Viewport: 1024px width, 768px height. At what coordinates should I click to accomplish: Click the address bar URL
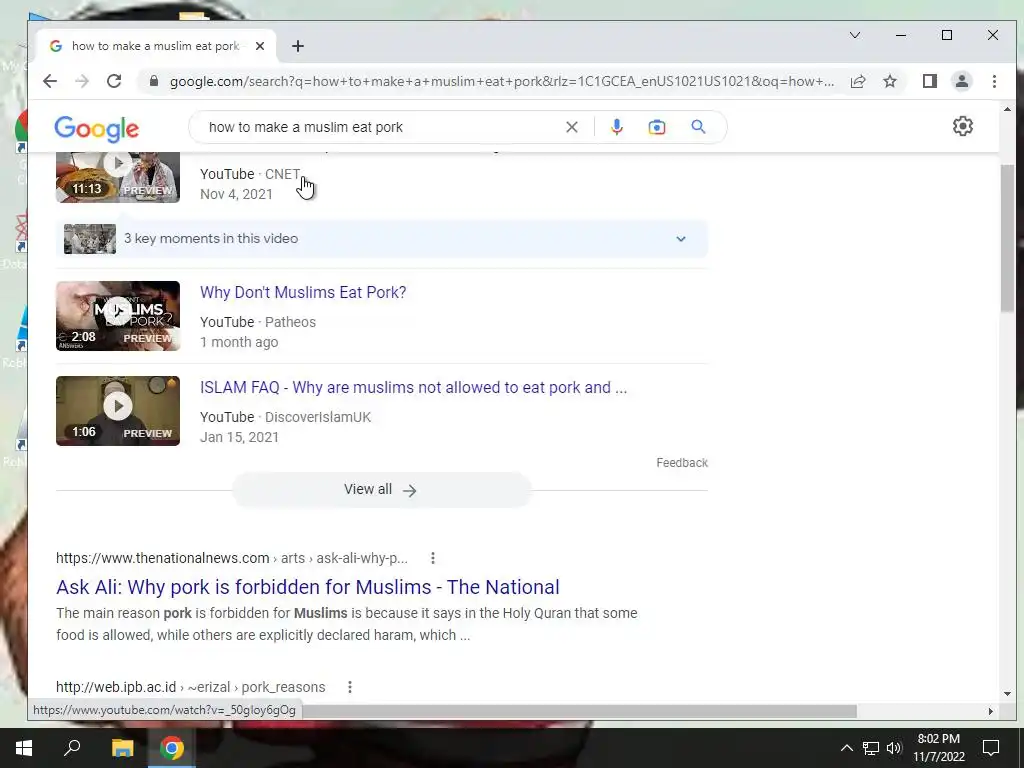click(502, 81)
